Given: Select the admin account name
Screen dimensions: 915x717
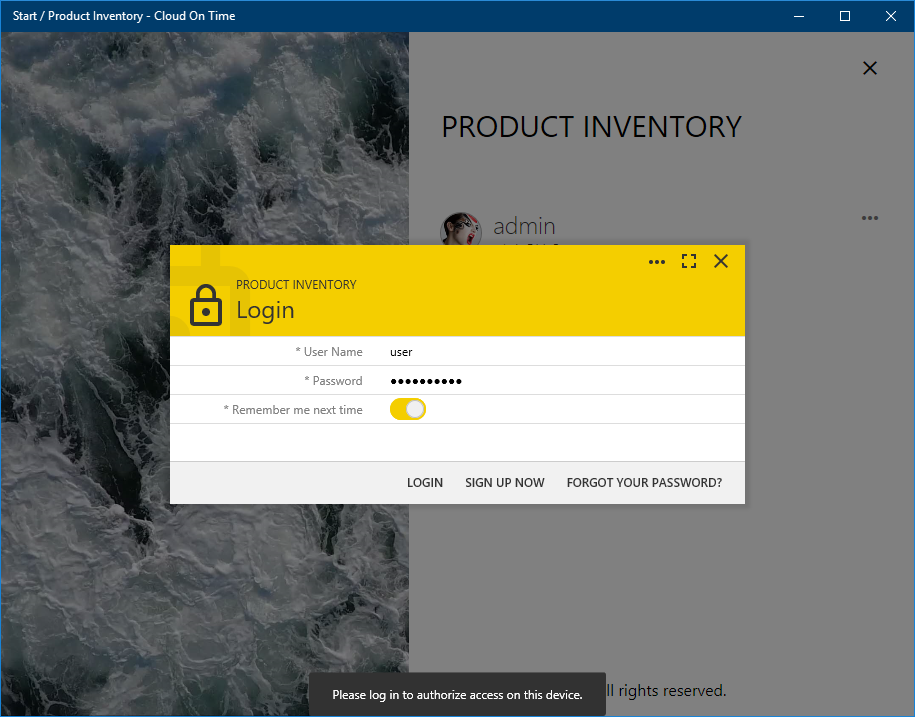Looking at the screenshot, I should coord(524,227).
